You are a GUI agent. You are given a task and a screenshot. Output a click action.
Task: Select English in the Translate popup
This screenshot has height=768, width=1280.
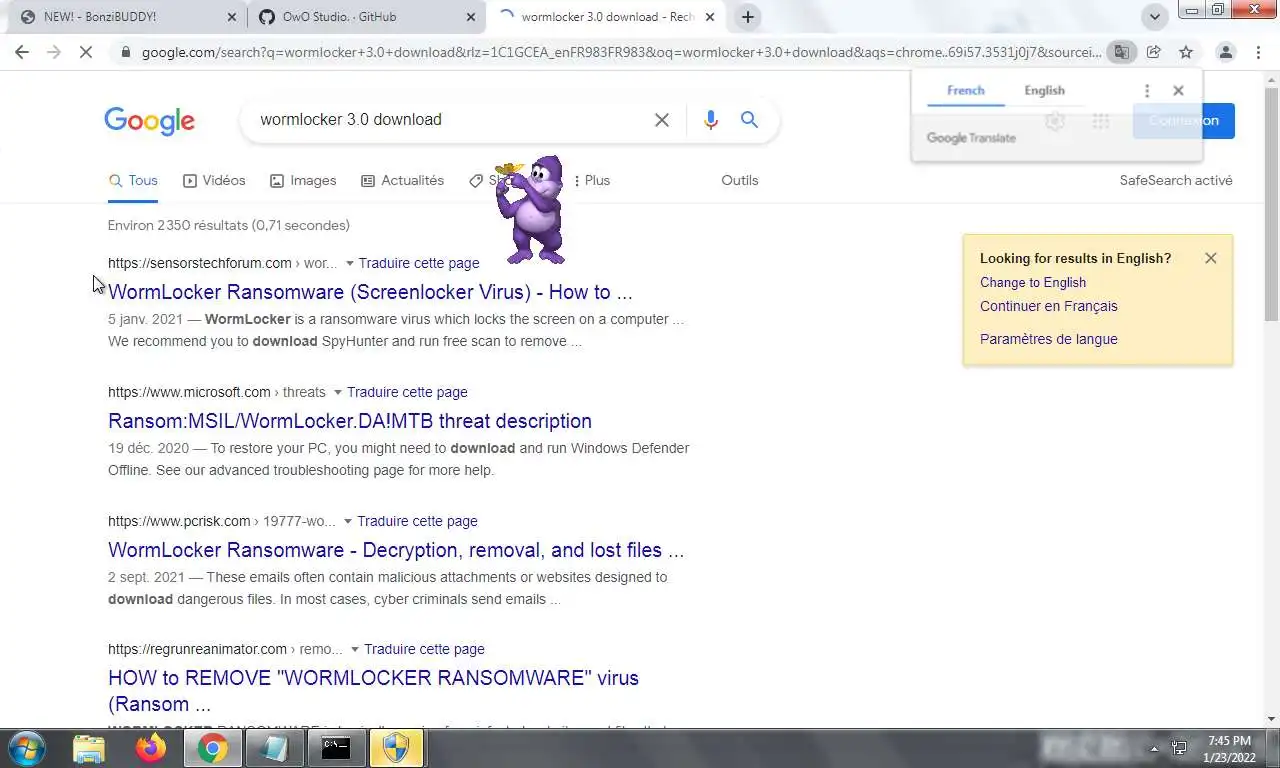click(x=1044, y=90)
